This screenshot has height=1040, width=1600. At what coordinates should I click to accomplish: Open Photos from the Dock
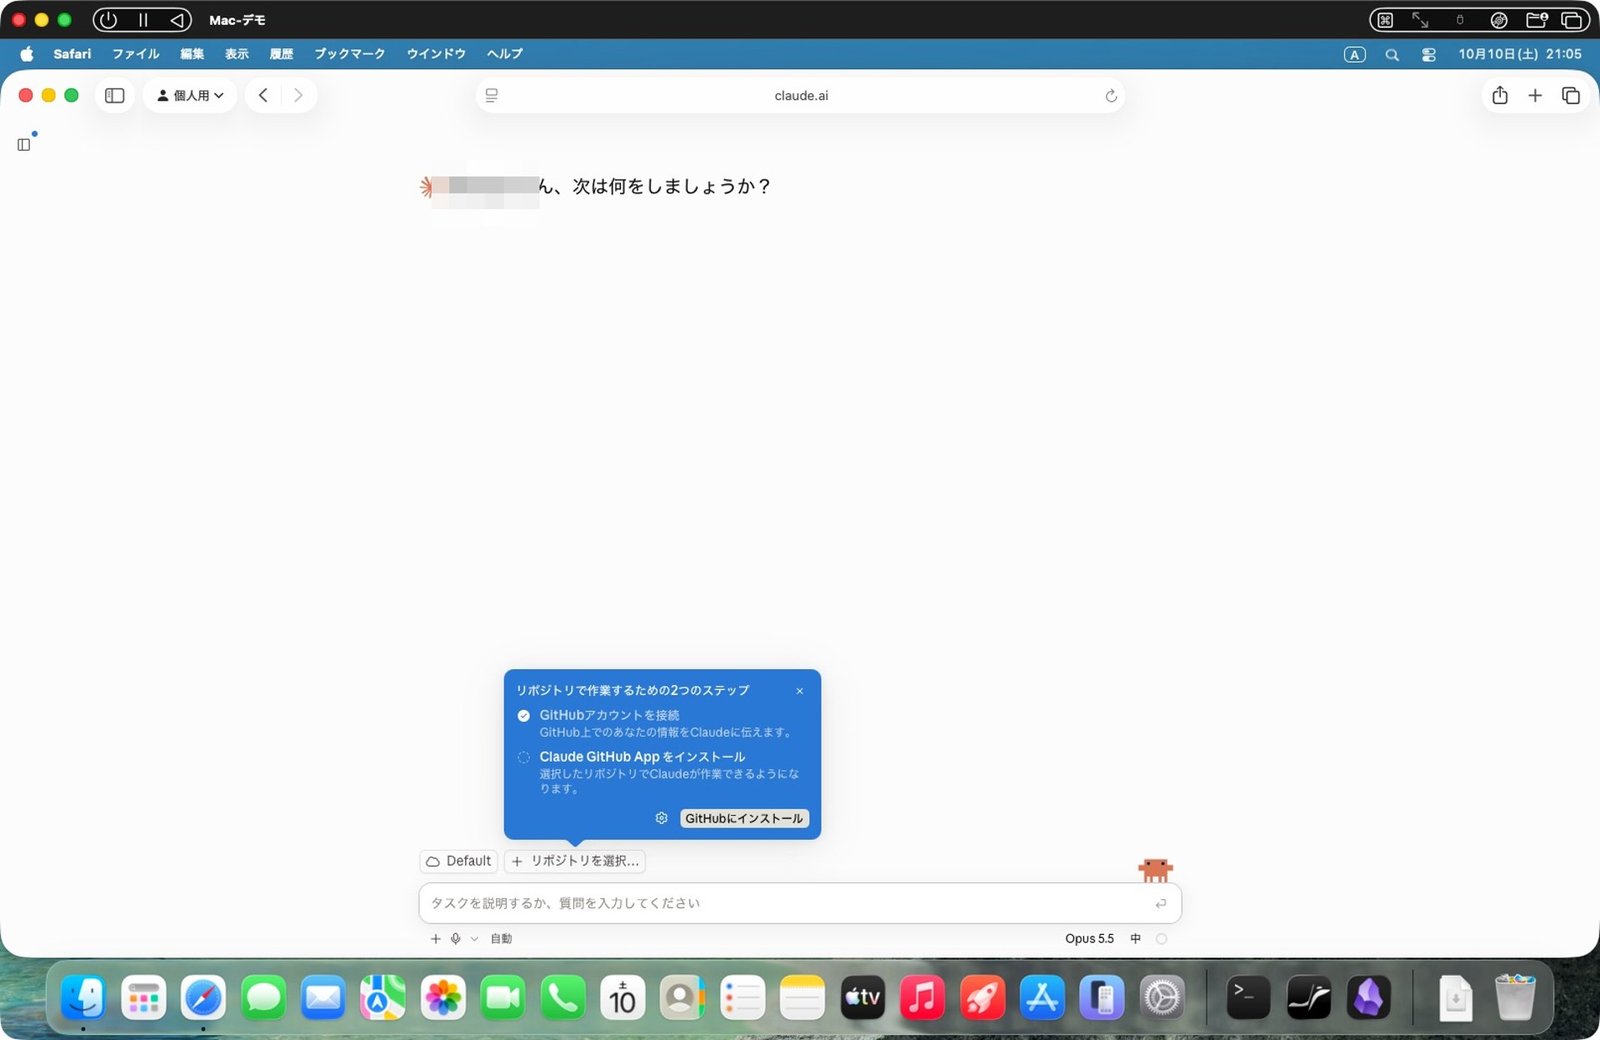tap(443, 998)
